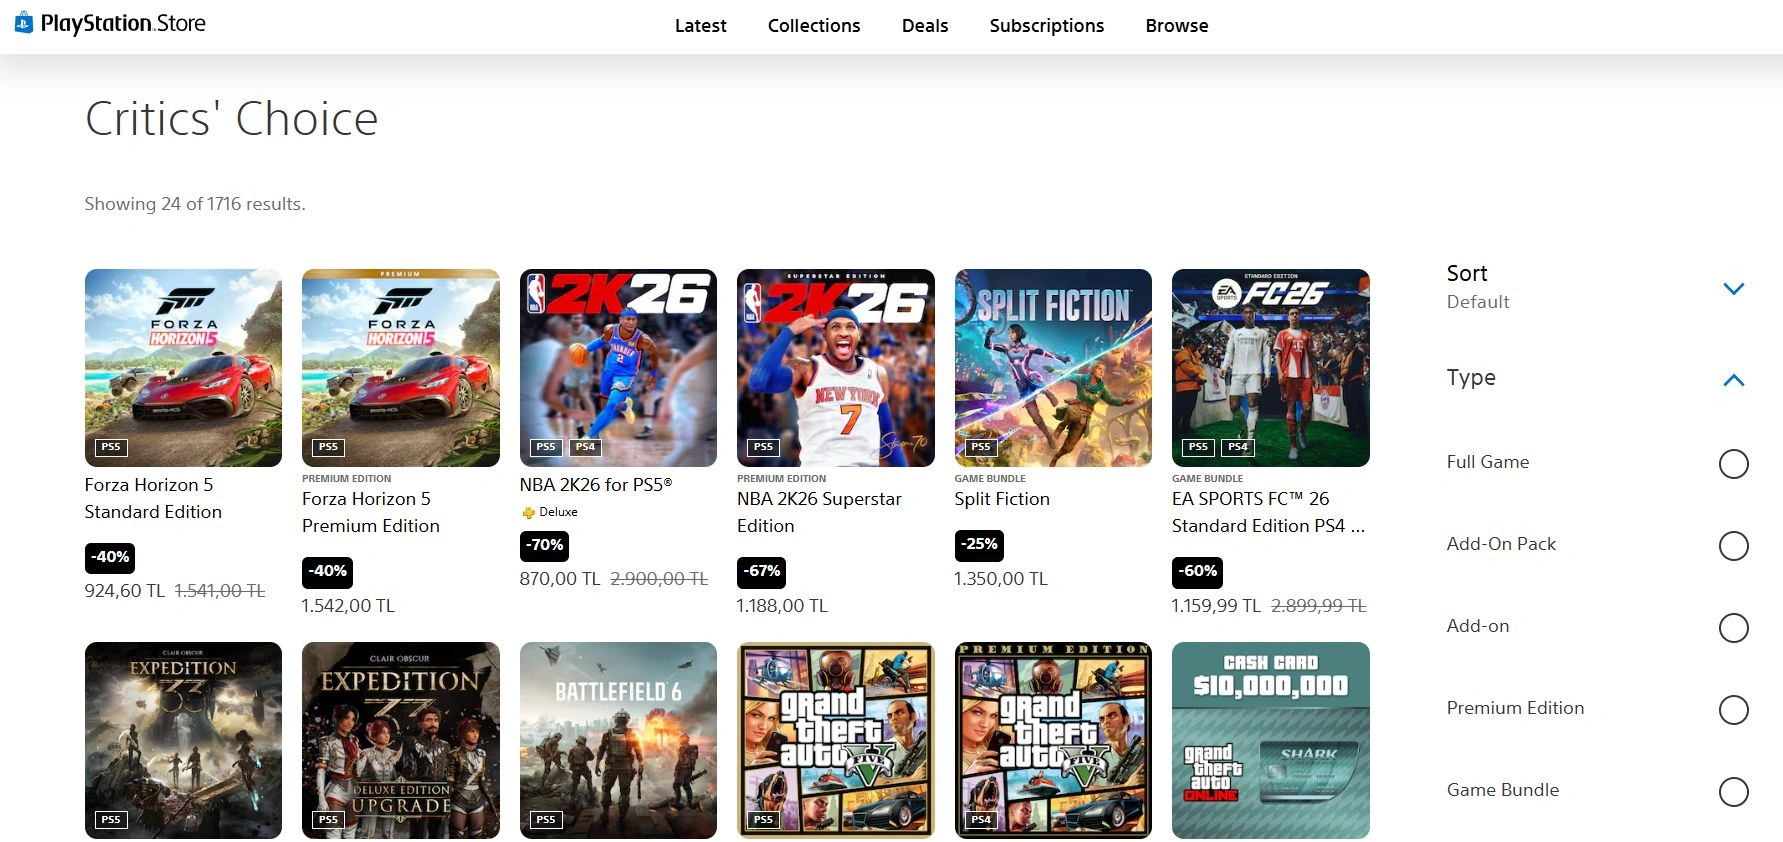
Task: Go to the Collections tab
Action: (813, 26)
